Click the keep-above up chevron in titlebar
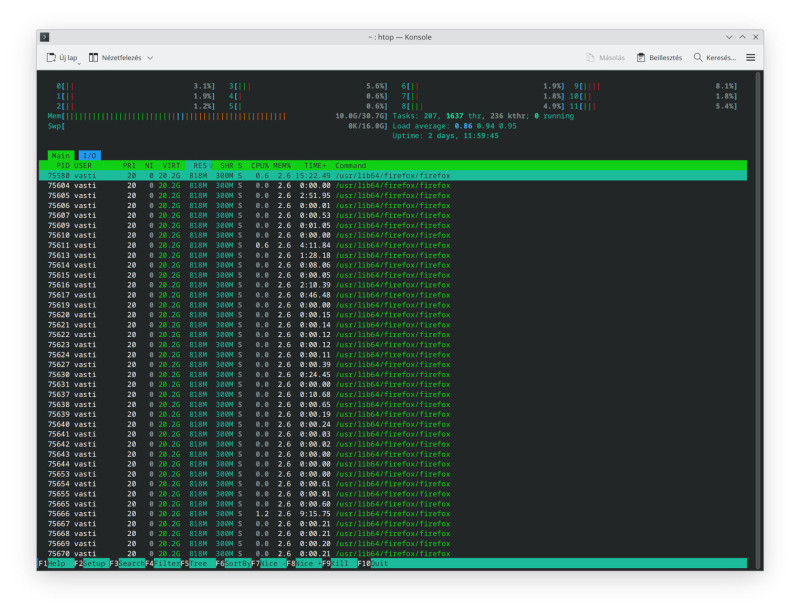 point(742,37)
